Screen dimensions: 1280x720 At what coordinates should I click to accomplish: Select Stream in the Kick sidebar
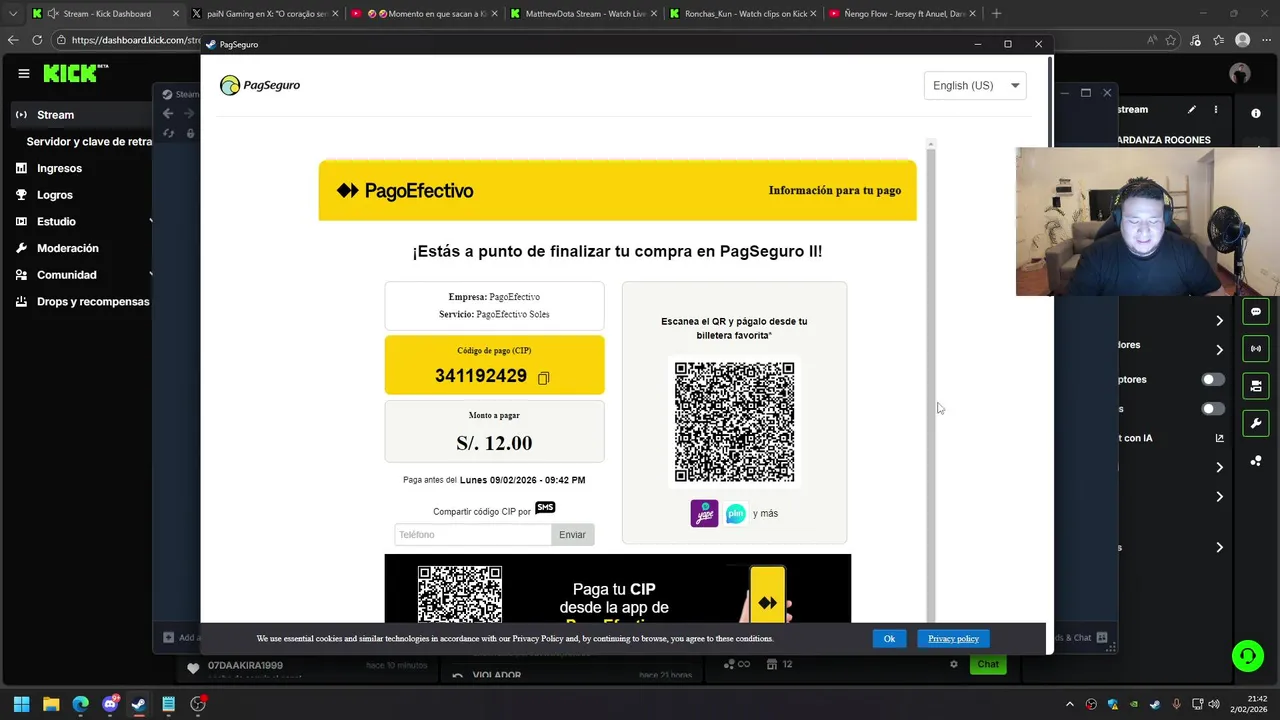(x=80, y=115)
